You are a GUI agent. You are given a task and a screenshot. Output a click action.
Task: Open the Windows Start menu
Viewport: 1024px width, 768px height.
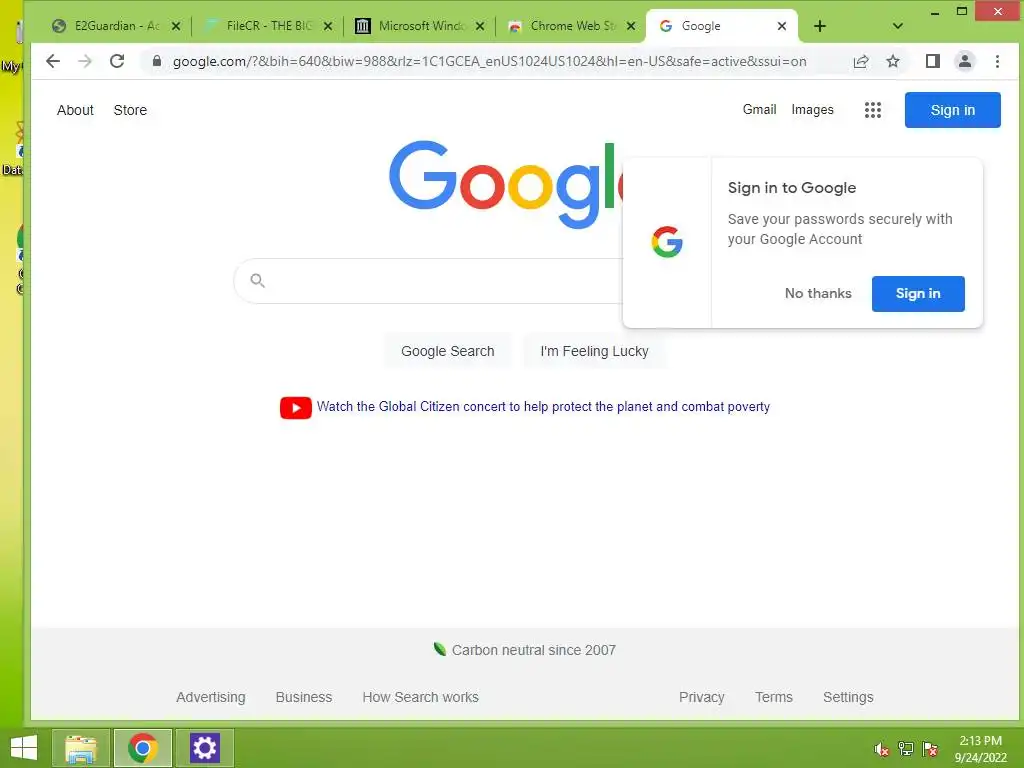[x=24, y=748]
